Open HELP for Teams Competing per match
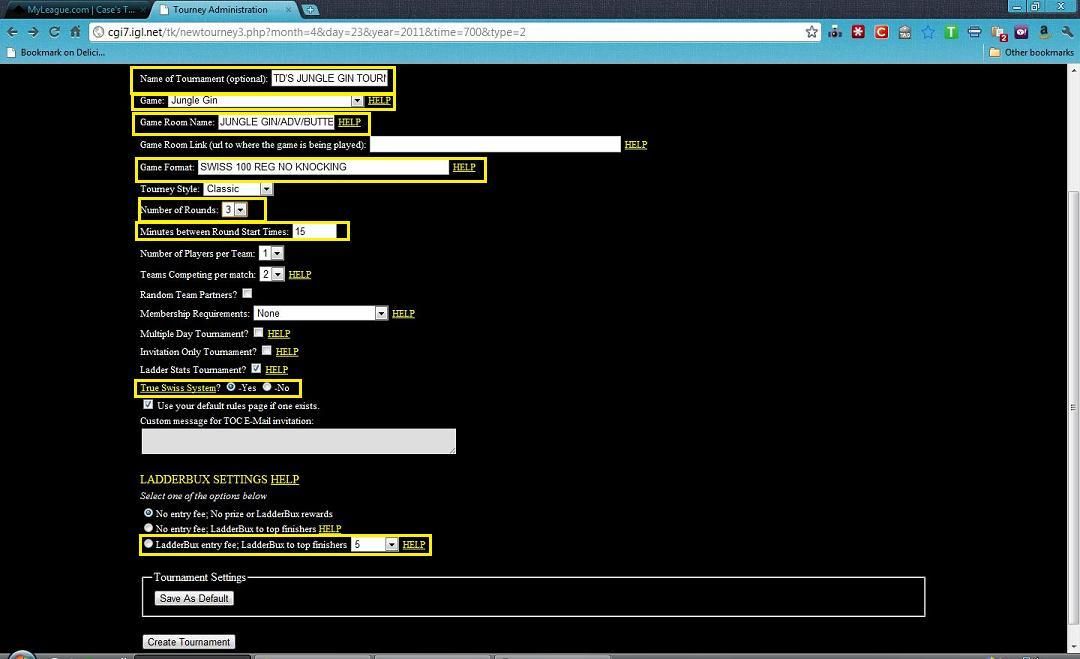 coord(300,274)
